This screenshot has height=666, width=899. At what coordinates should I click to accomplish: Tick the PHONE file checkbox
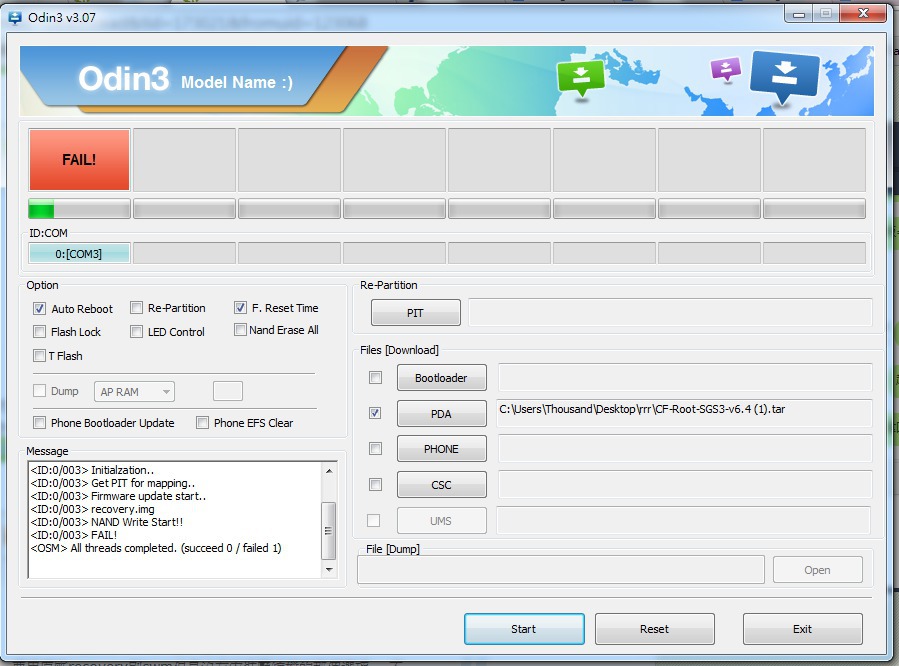[375, 448]
